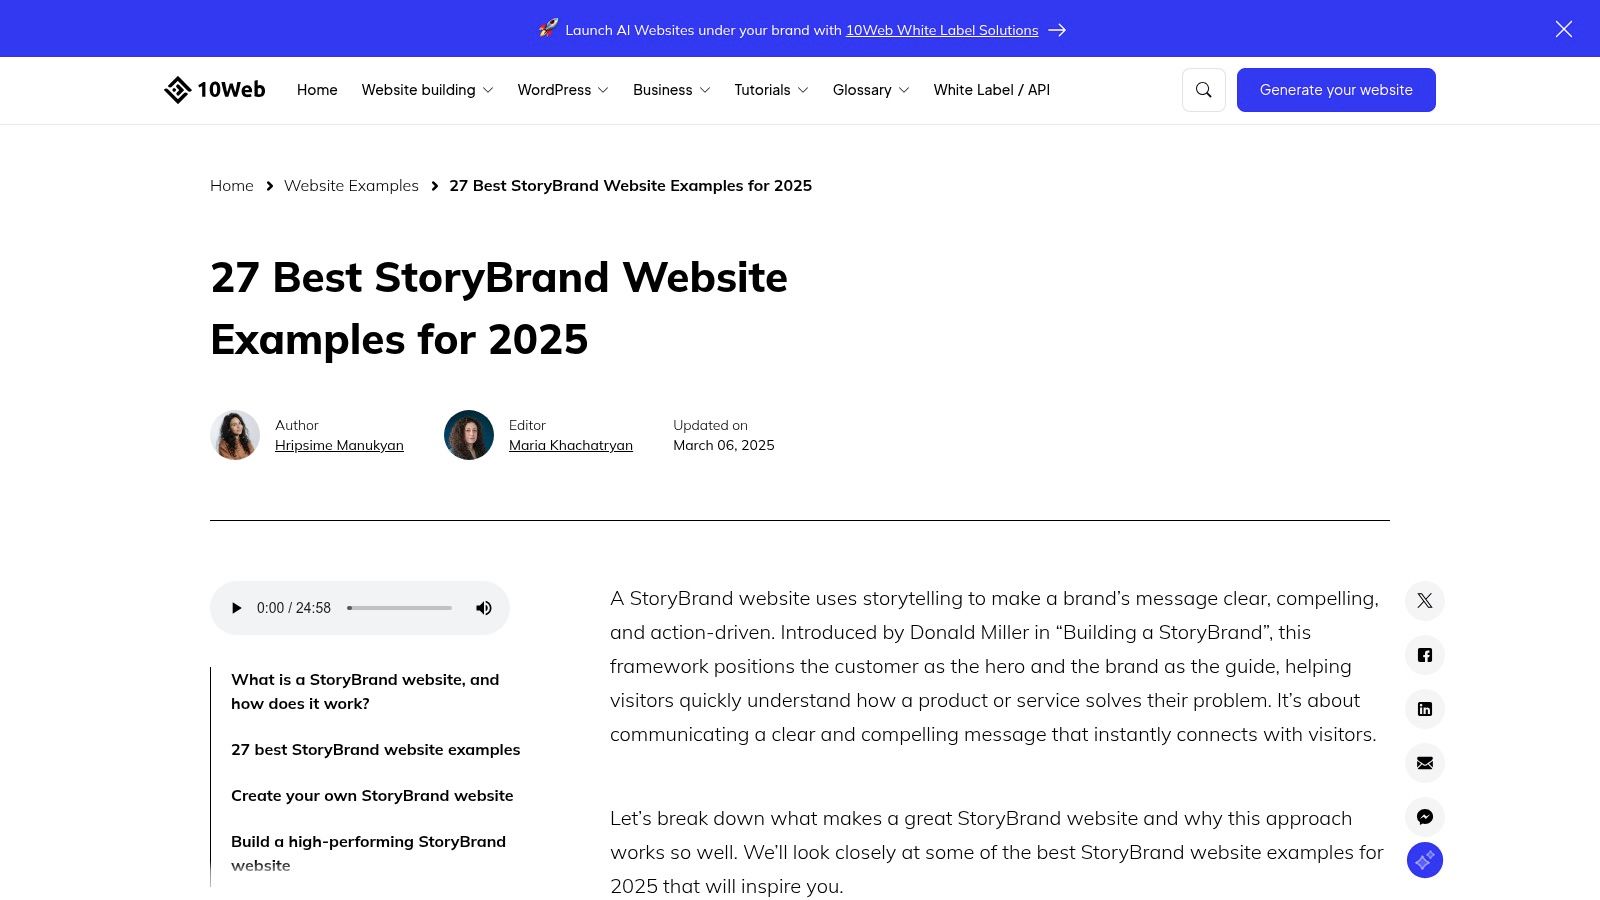Share article via email icon
The height and width of the screenshot is (900, 1600).
pyautogui.click(x=1425, y=763)
